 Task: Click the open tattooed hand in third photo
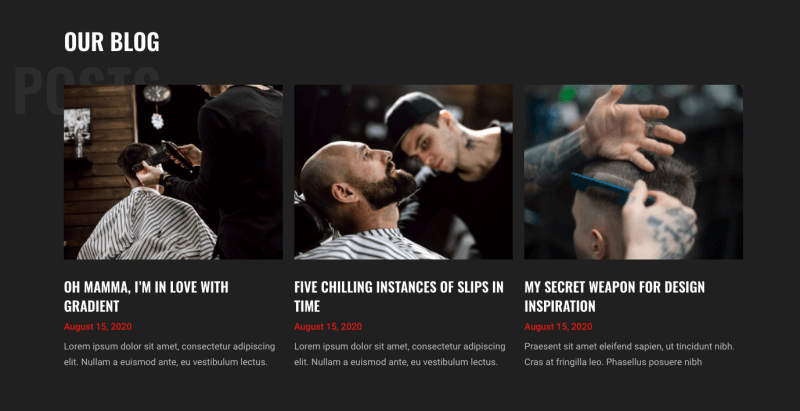tap(631, 128)
